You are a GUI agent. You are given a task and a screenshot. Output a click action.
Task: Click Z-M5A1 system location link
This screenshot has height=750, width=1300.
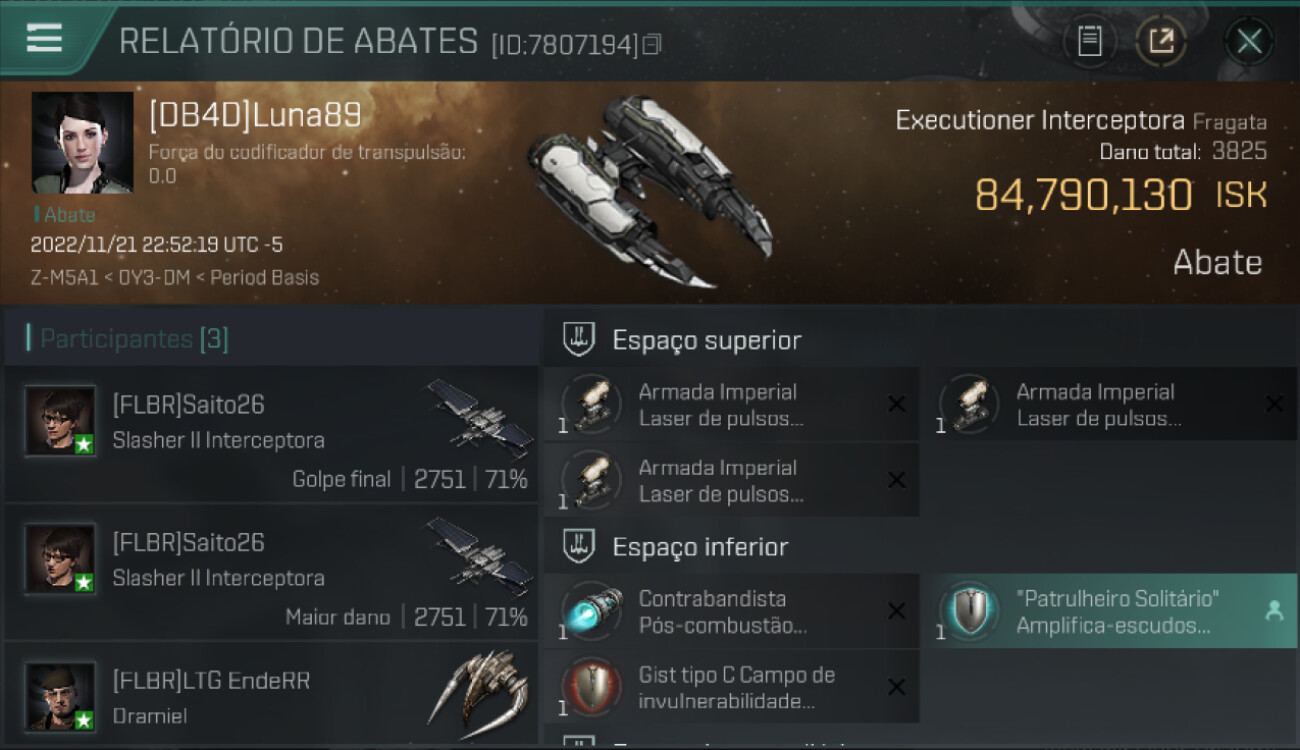(x=62, y=277)
